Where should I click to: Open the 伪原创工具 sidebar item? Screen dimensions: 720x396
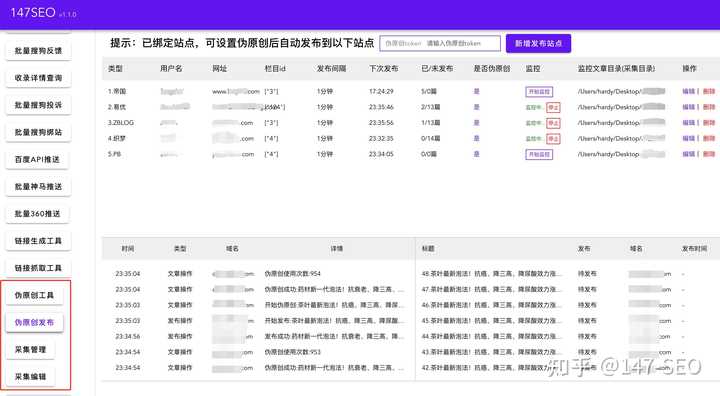pos(34,295)
